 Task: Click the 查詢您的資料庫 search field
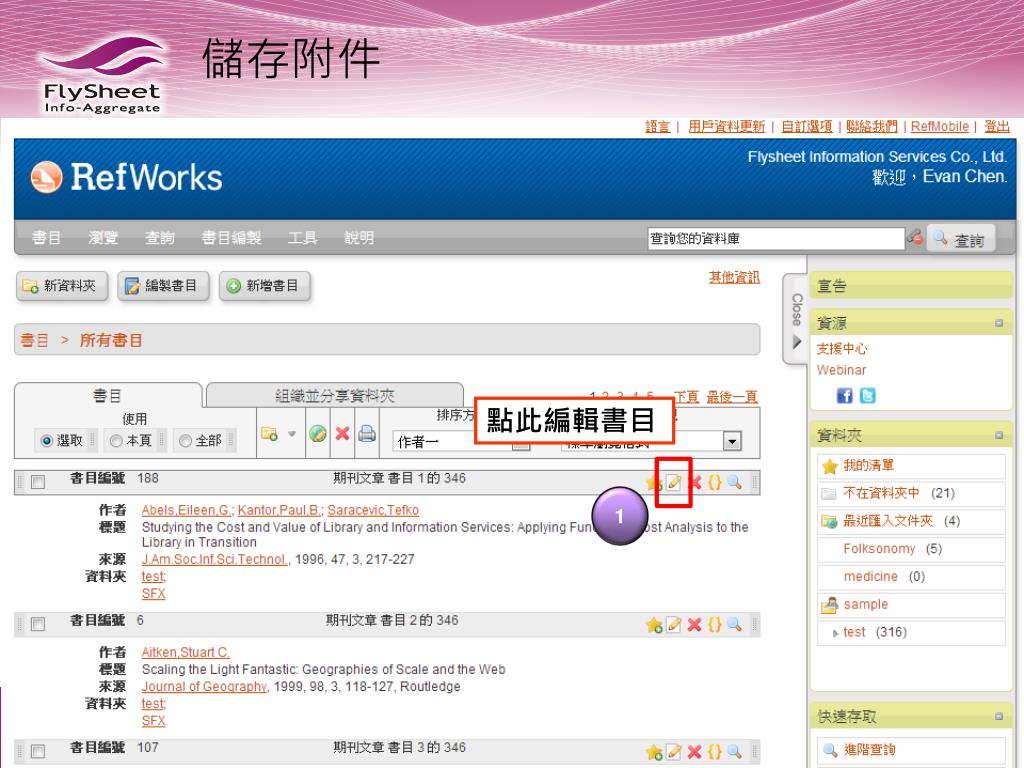click(776, 238)
